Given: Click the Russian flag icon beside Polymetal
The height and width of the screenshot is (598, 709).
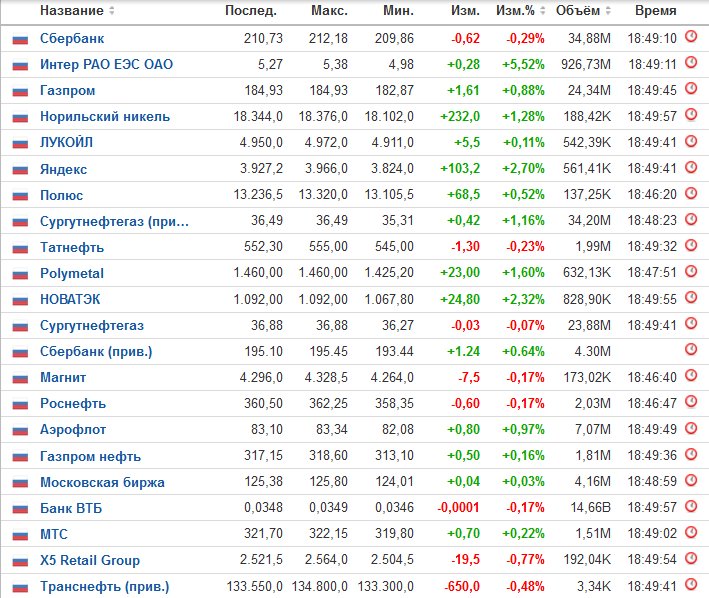Looking at the screenshot, I should pos(20,274).
